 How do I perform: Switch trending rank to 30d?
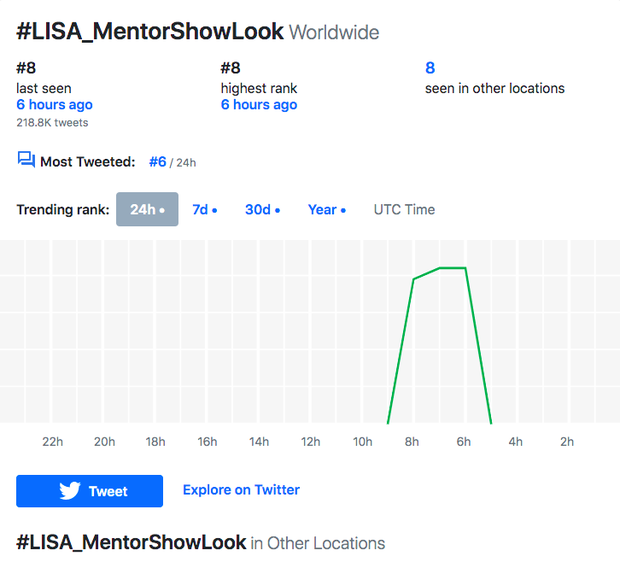pos(262,210)
